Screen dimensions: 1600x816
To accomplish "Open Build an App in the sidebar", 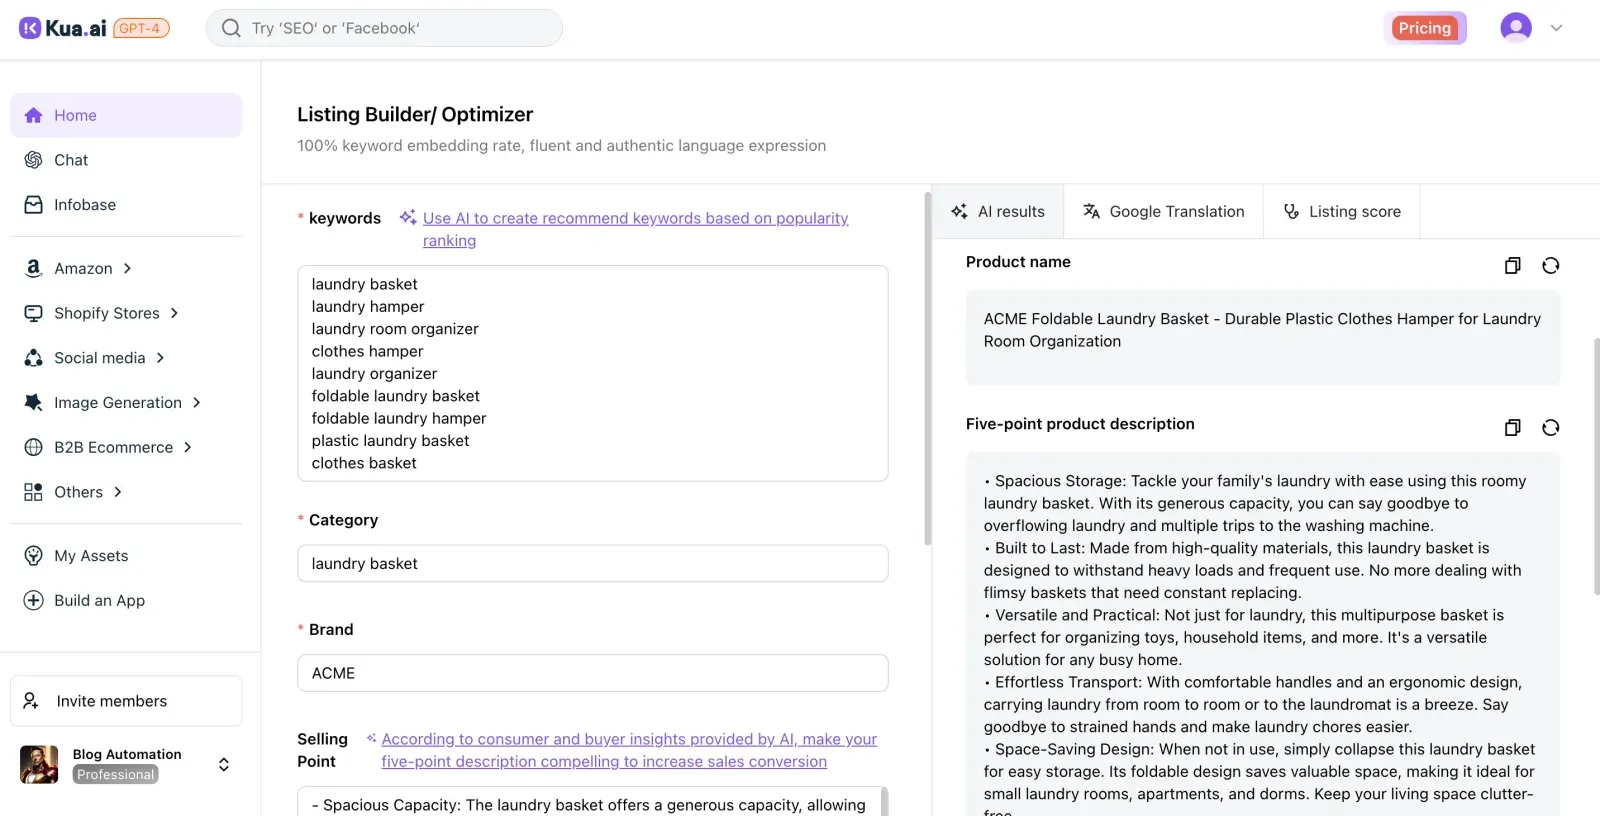I will [126, 600].
